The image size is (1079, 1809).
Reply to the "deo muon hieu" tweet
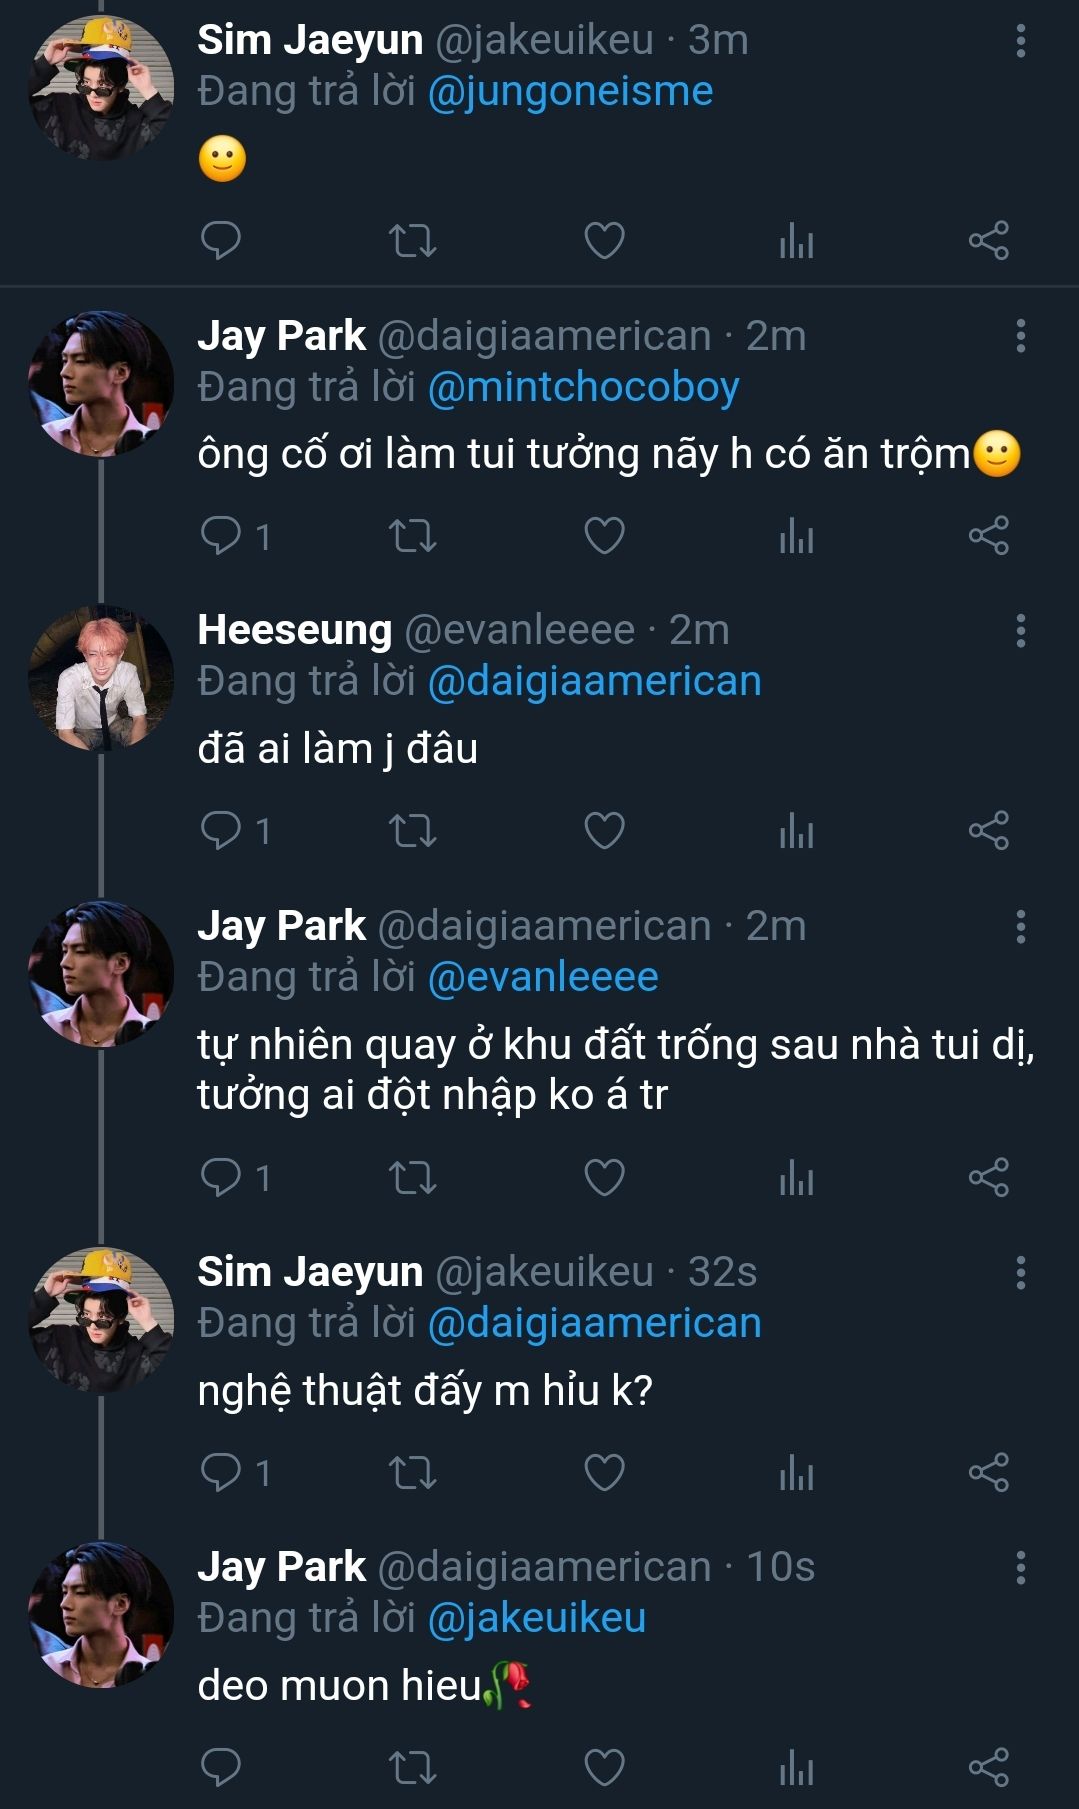tap(221, 1768)
